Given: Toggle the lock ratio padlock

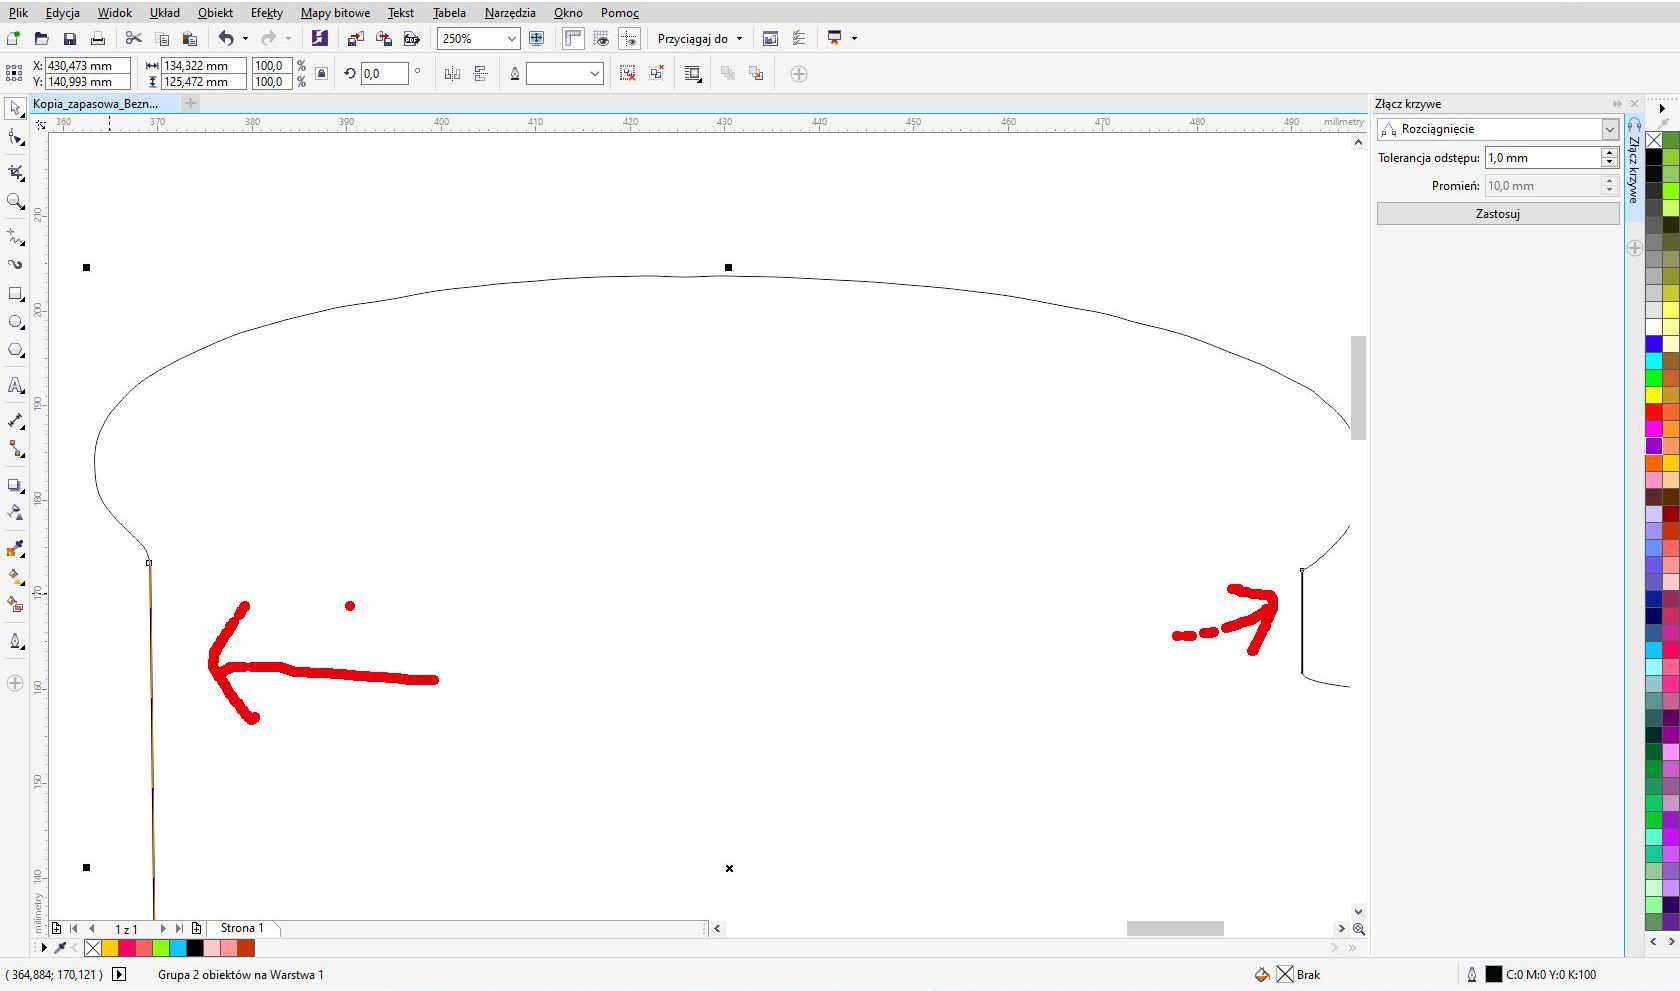Looking at the screenshot, I should [321, 73].
